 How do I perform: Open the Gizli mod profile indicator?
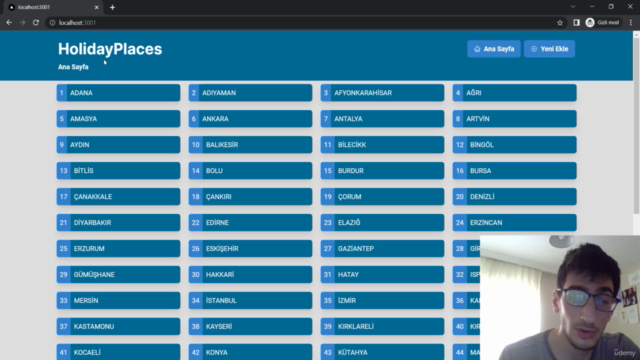point(602,22)
